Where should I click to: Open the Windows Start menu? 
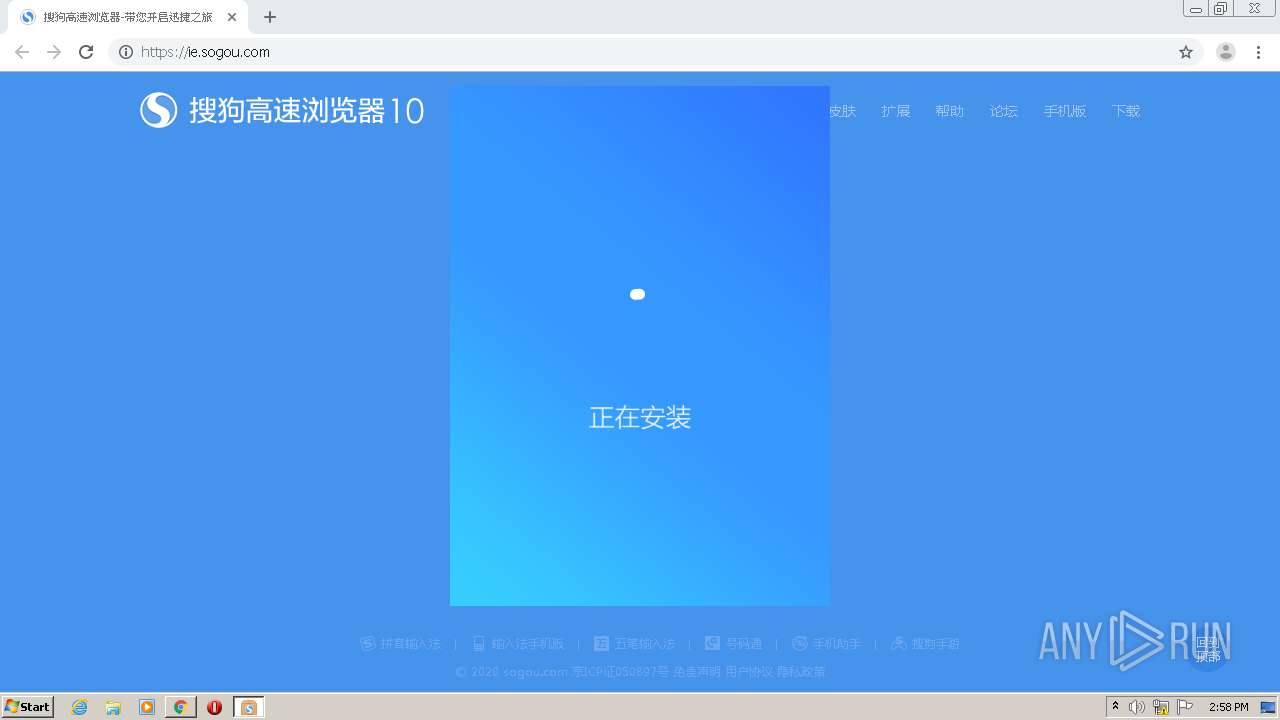coord(27,706)
